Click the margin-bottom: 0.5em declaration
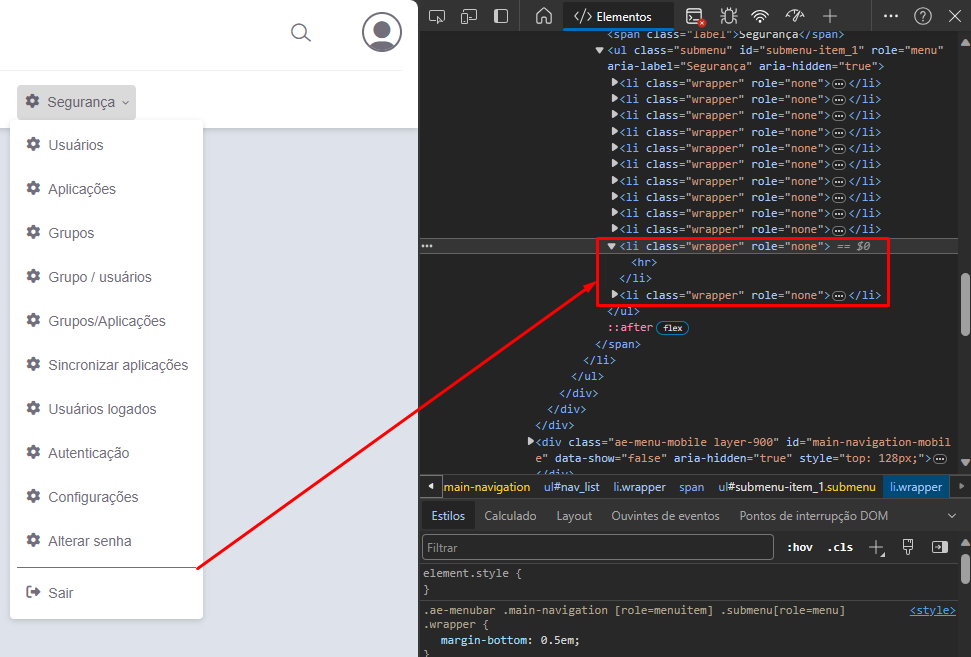This screenshot has width=971, height=657. tap(510, 640)
